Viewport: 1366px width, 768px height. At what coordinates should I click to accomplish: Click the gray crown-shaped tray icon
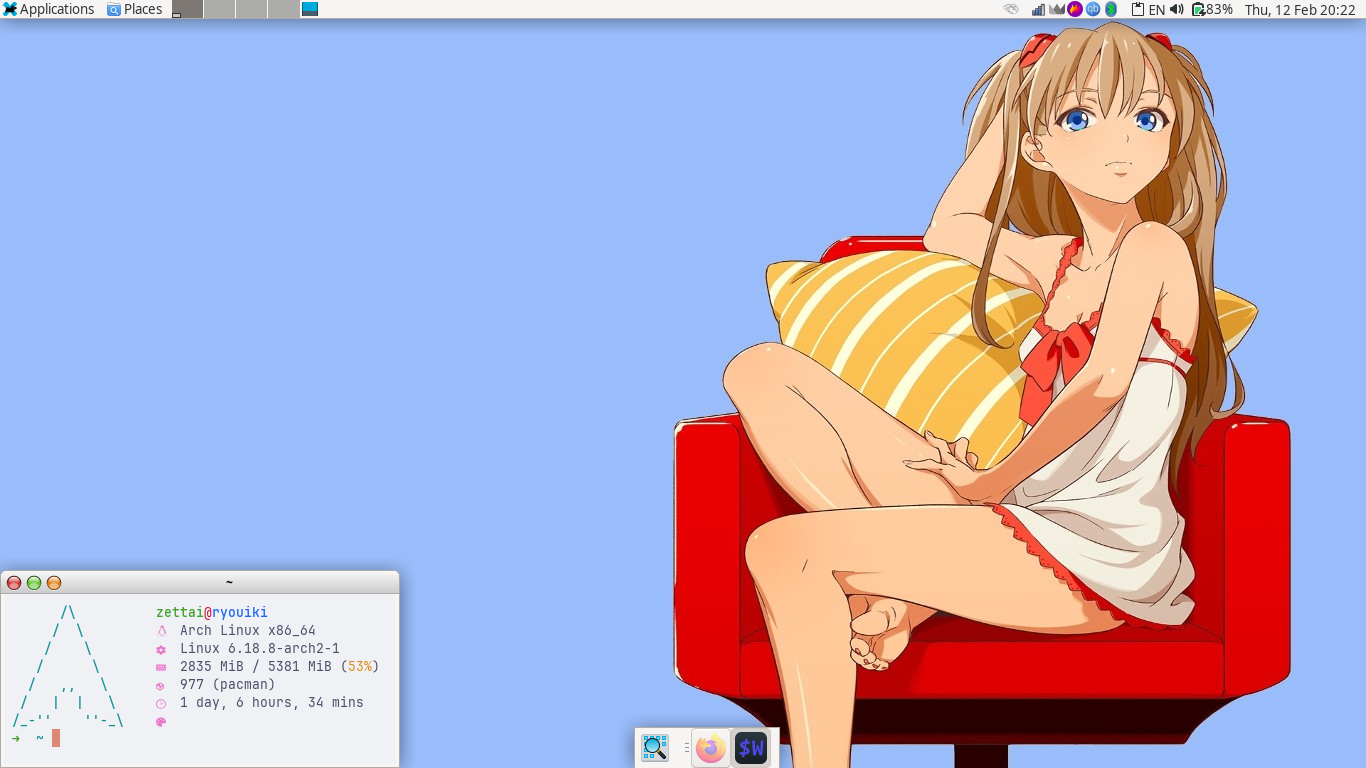point(1056,9)
